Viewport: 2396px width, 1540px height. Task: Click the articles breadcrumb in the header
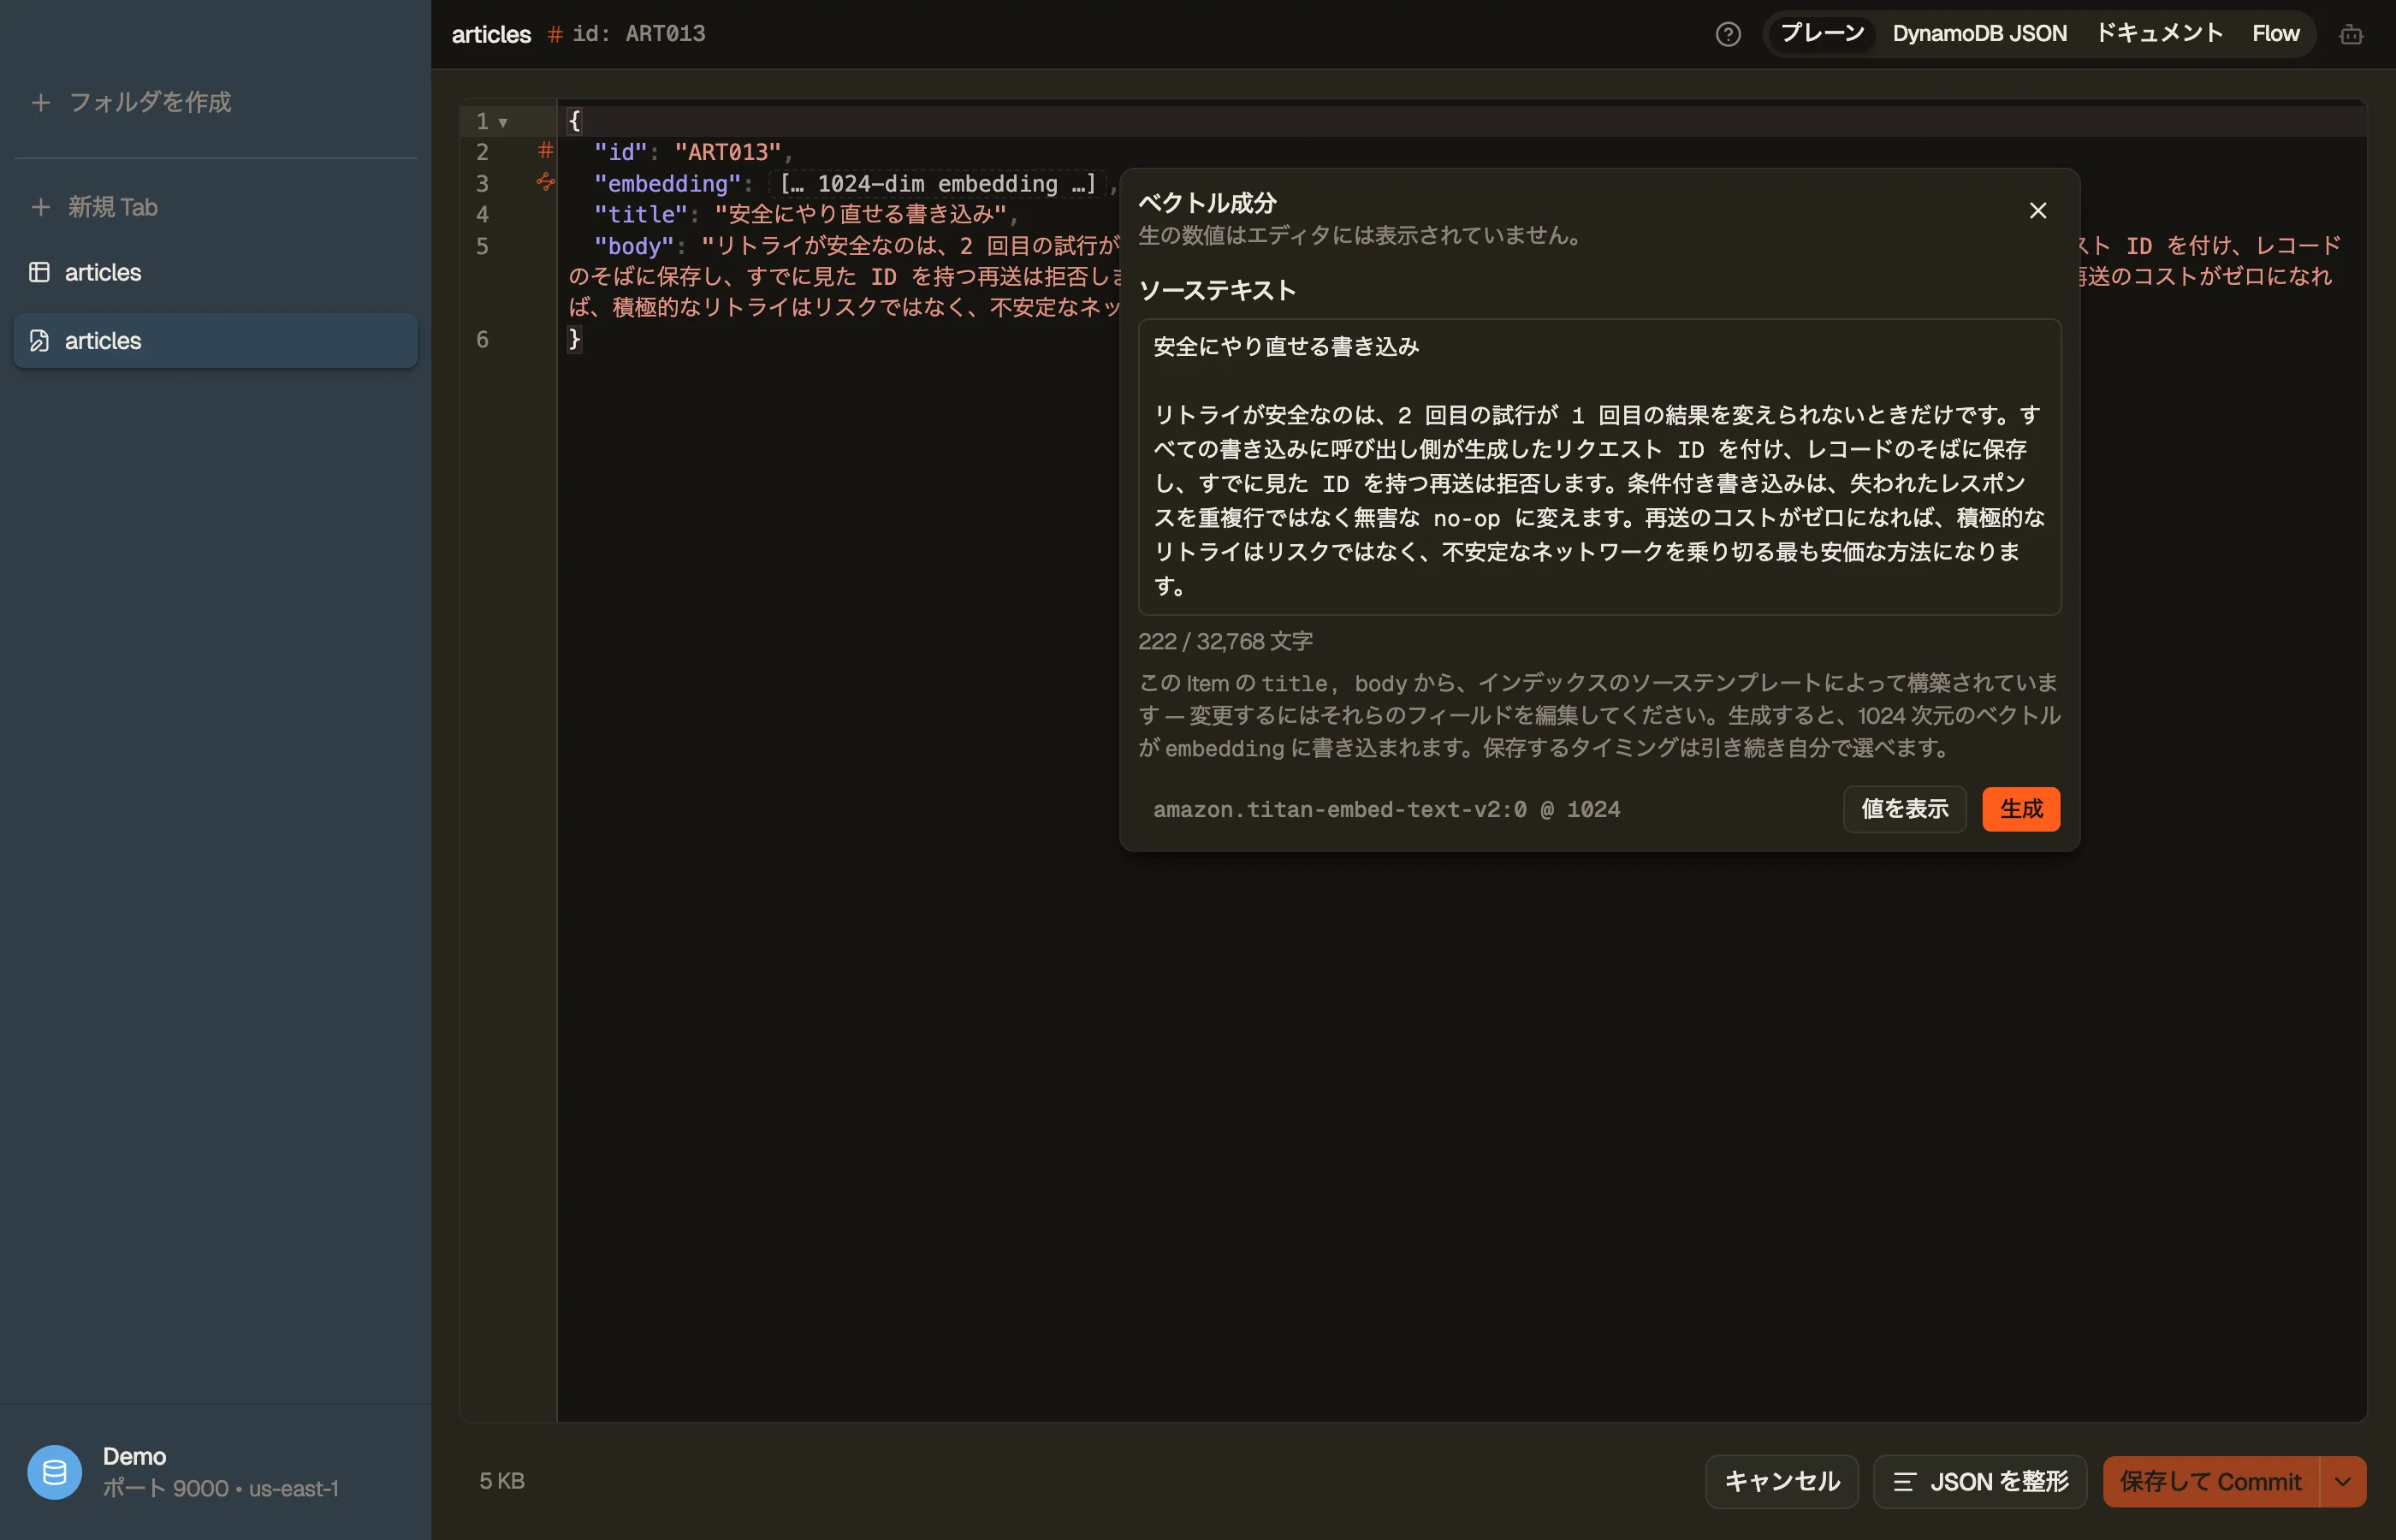pos(491,34)
